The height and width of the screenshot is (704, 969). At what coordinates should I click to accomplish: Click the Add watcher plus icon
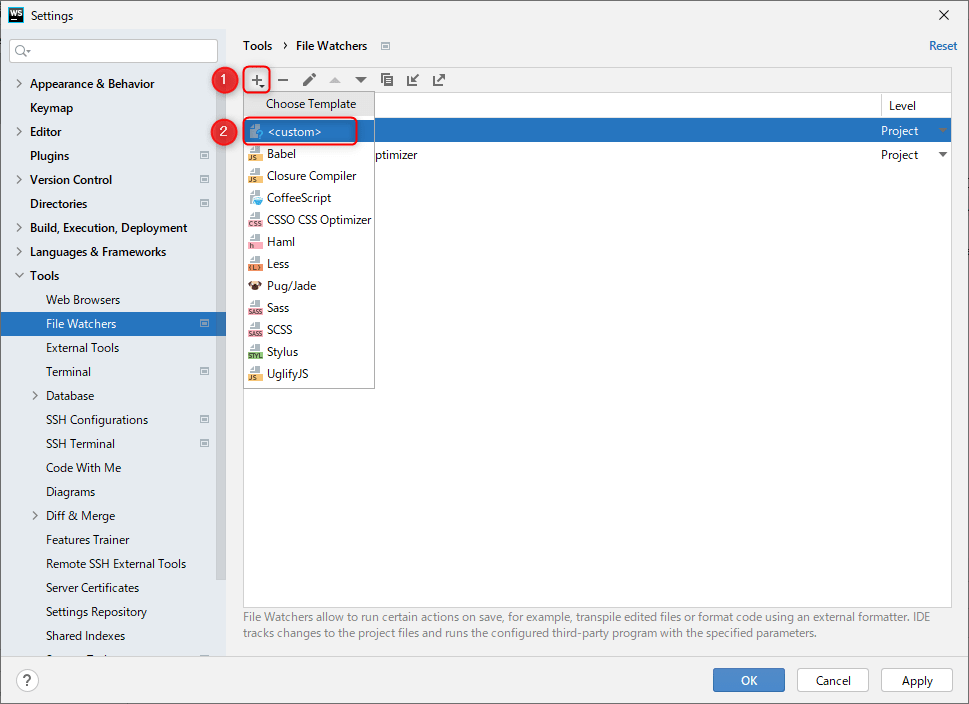pyautogui.click(x=257, y=80)
